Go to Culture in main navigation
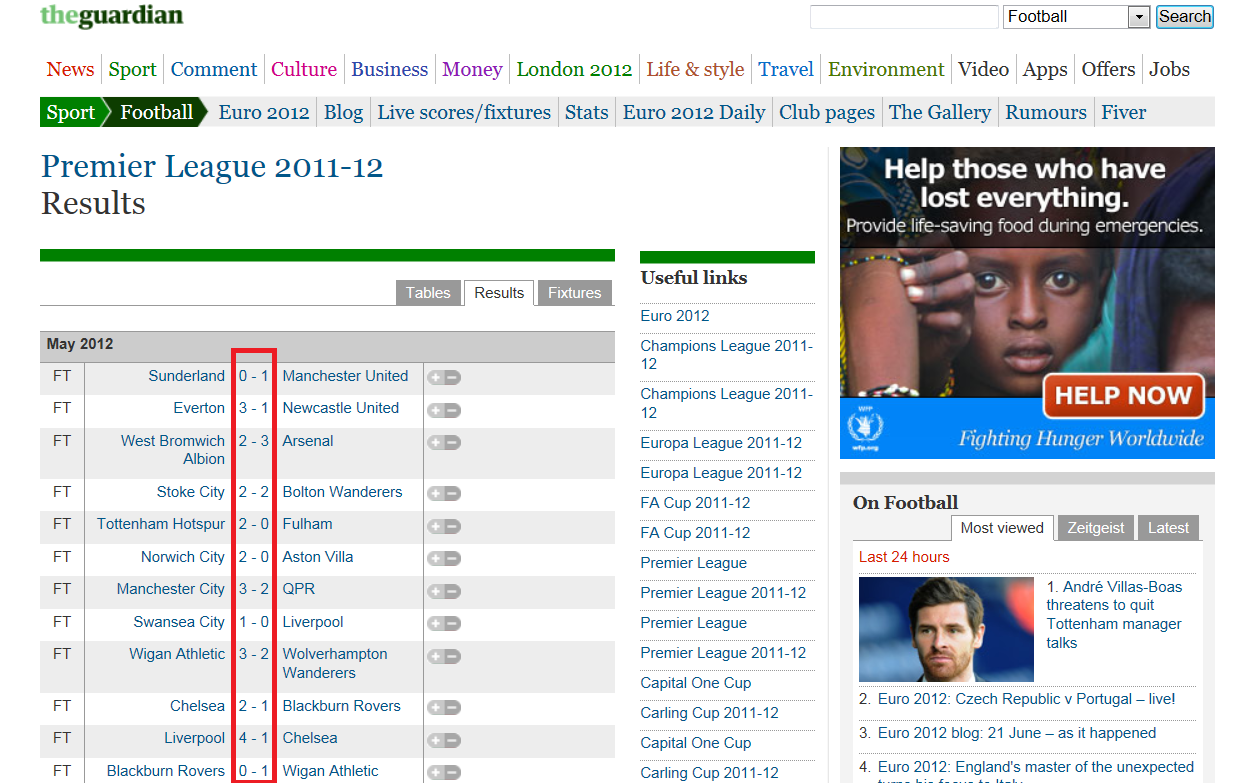Screen dimensions: 1247x783 304,69
